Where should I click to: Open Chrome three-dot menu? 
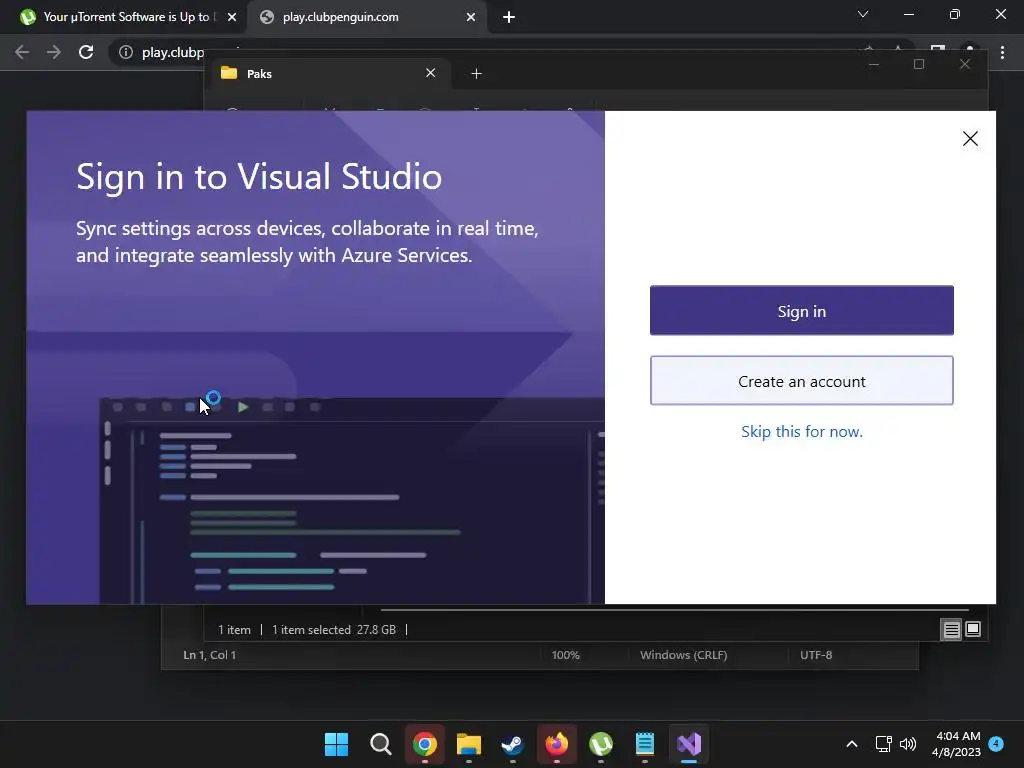[1002, 52]
